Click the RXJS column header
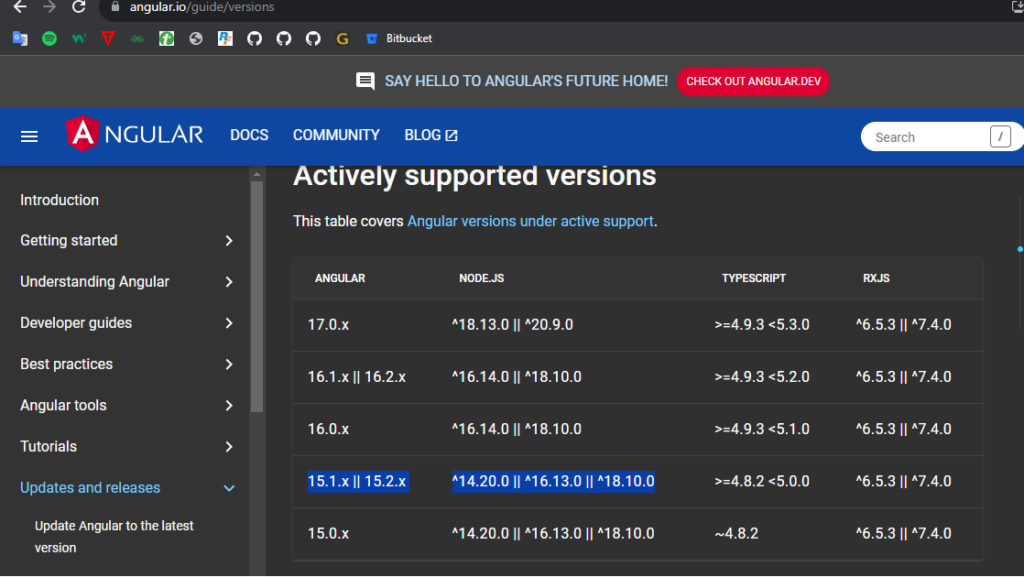Image resolution: width=1024 pixels, height=577 pixels. [x=876, y=278]
